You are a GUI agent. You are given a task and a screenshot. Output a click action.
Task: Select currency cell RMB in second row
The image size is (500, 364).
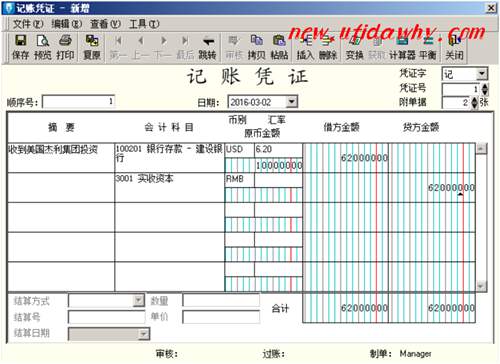tap(240, 180)
